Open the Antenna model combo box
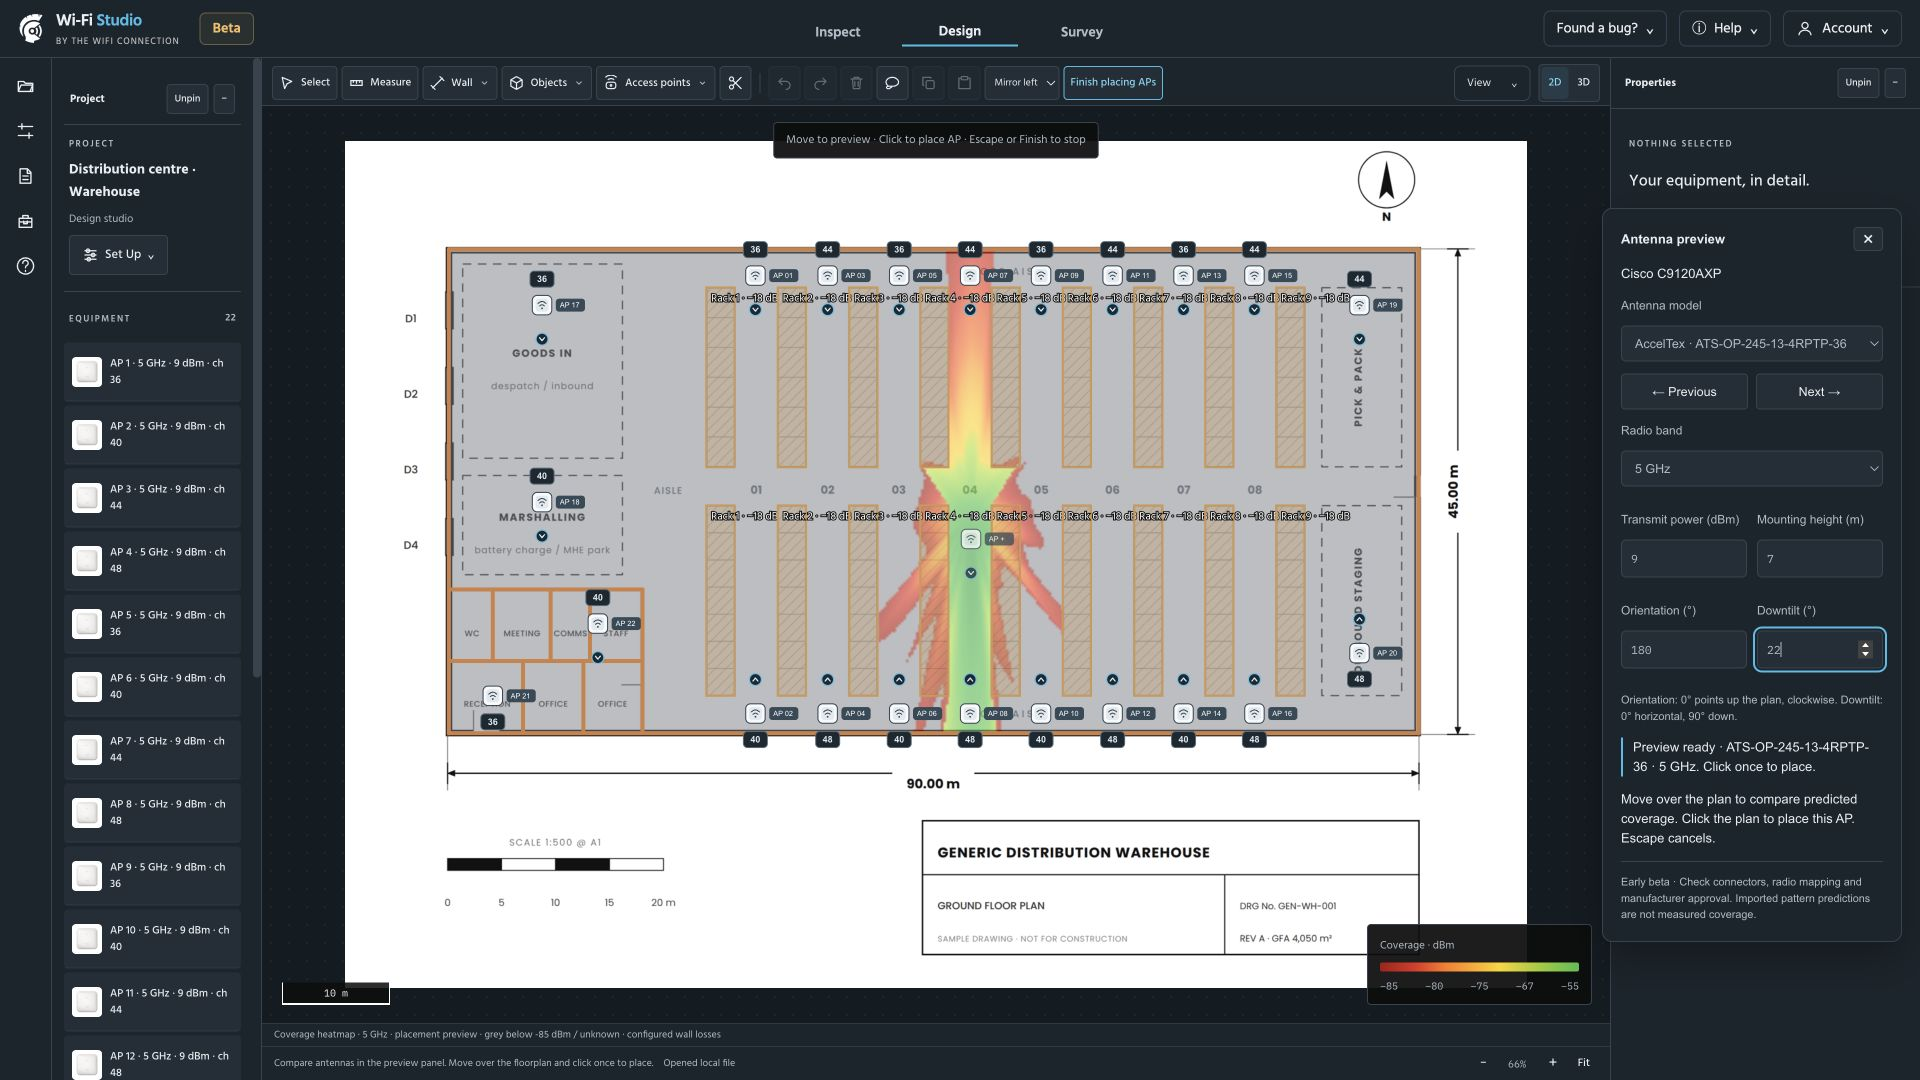The width and height of the screenshot is (1920, 1080). pos(1751,344)
